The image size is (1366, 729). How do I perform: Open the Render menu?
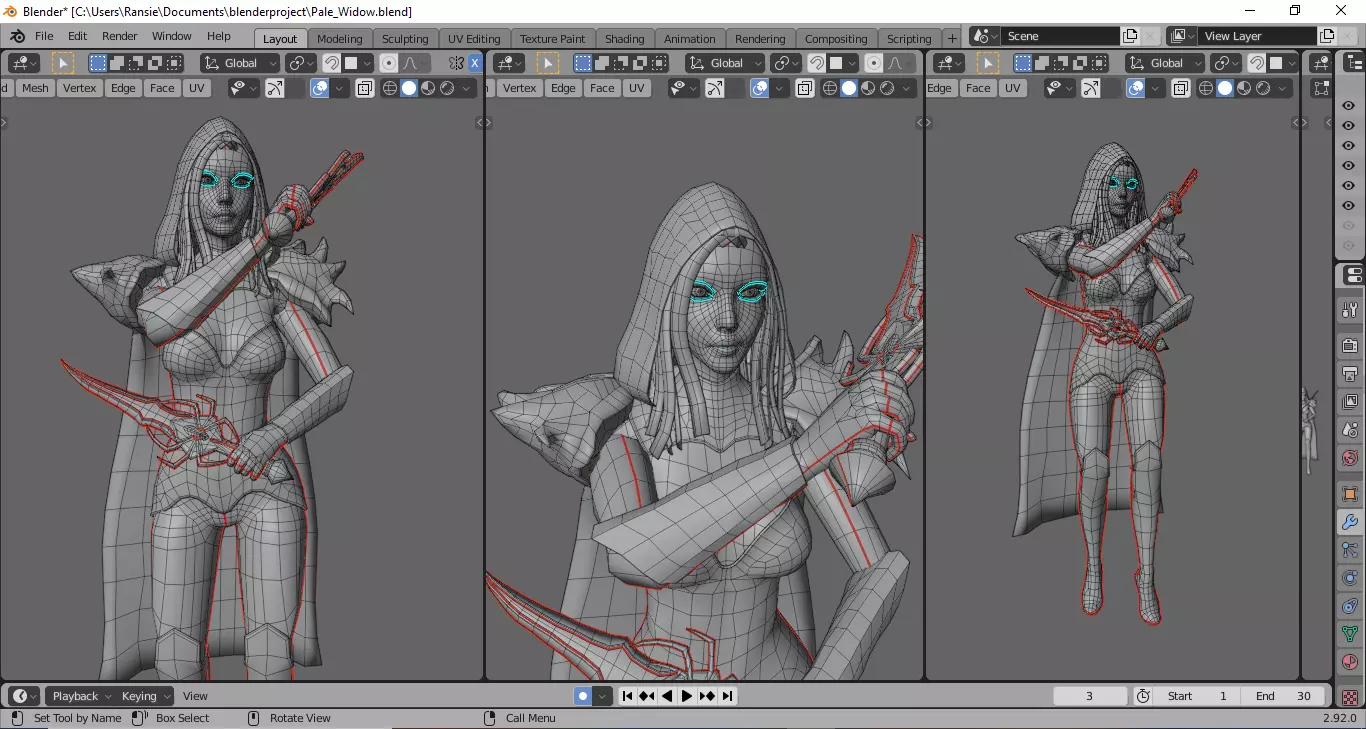[x=119, y=36]
